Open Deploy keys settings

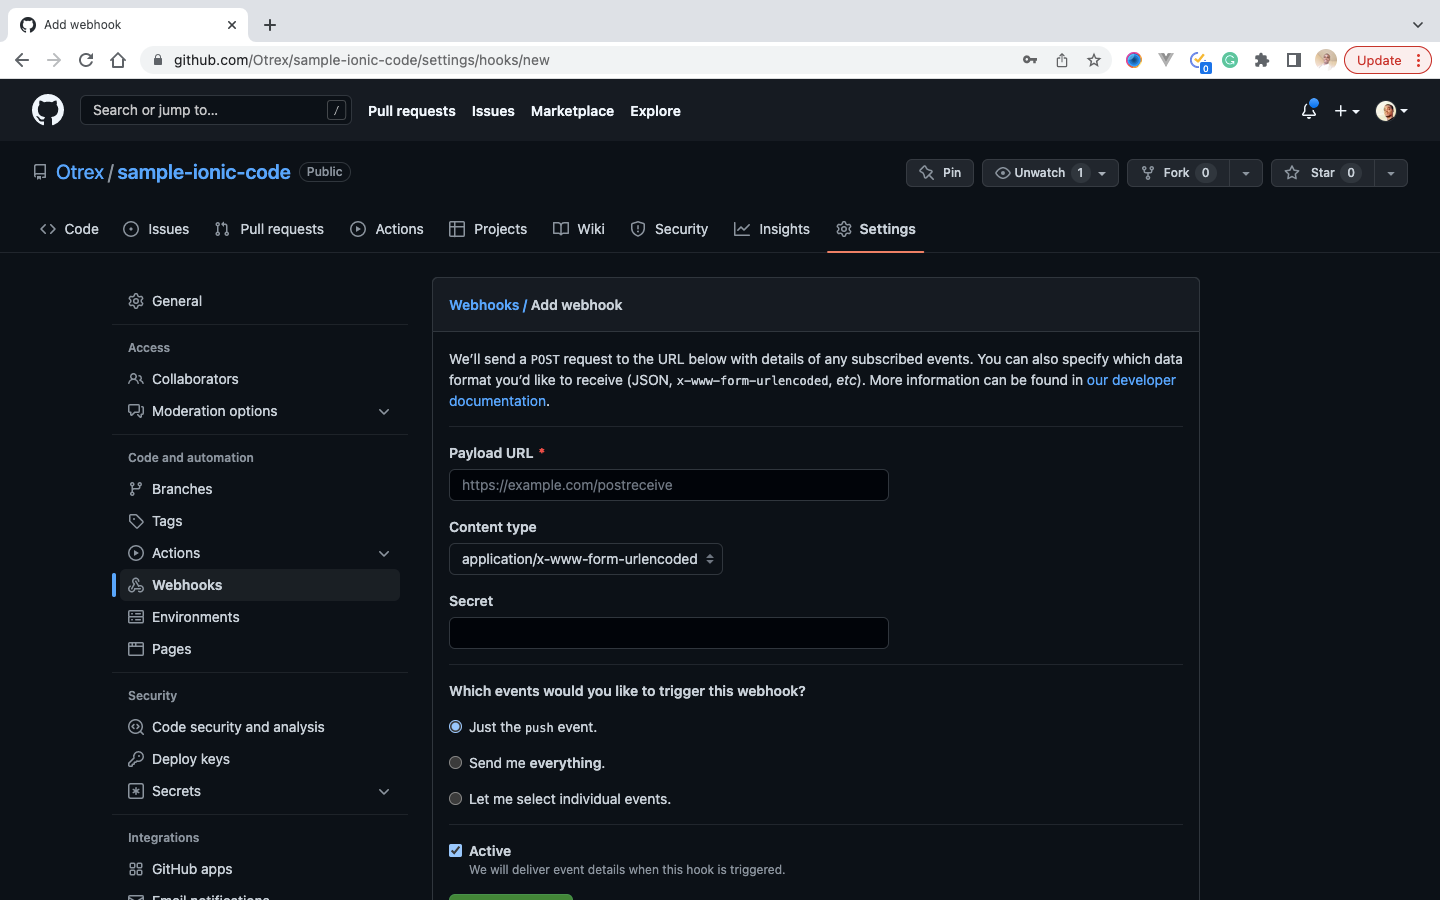(260, 759)
